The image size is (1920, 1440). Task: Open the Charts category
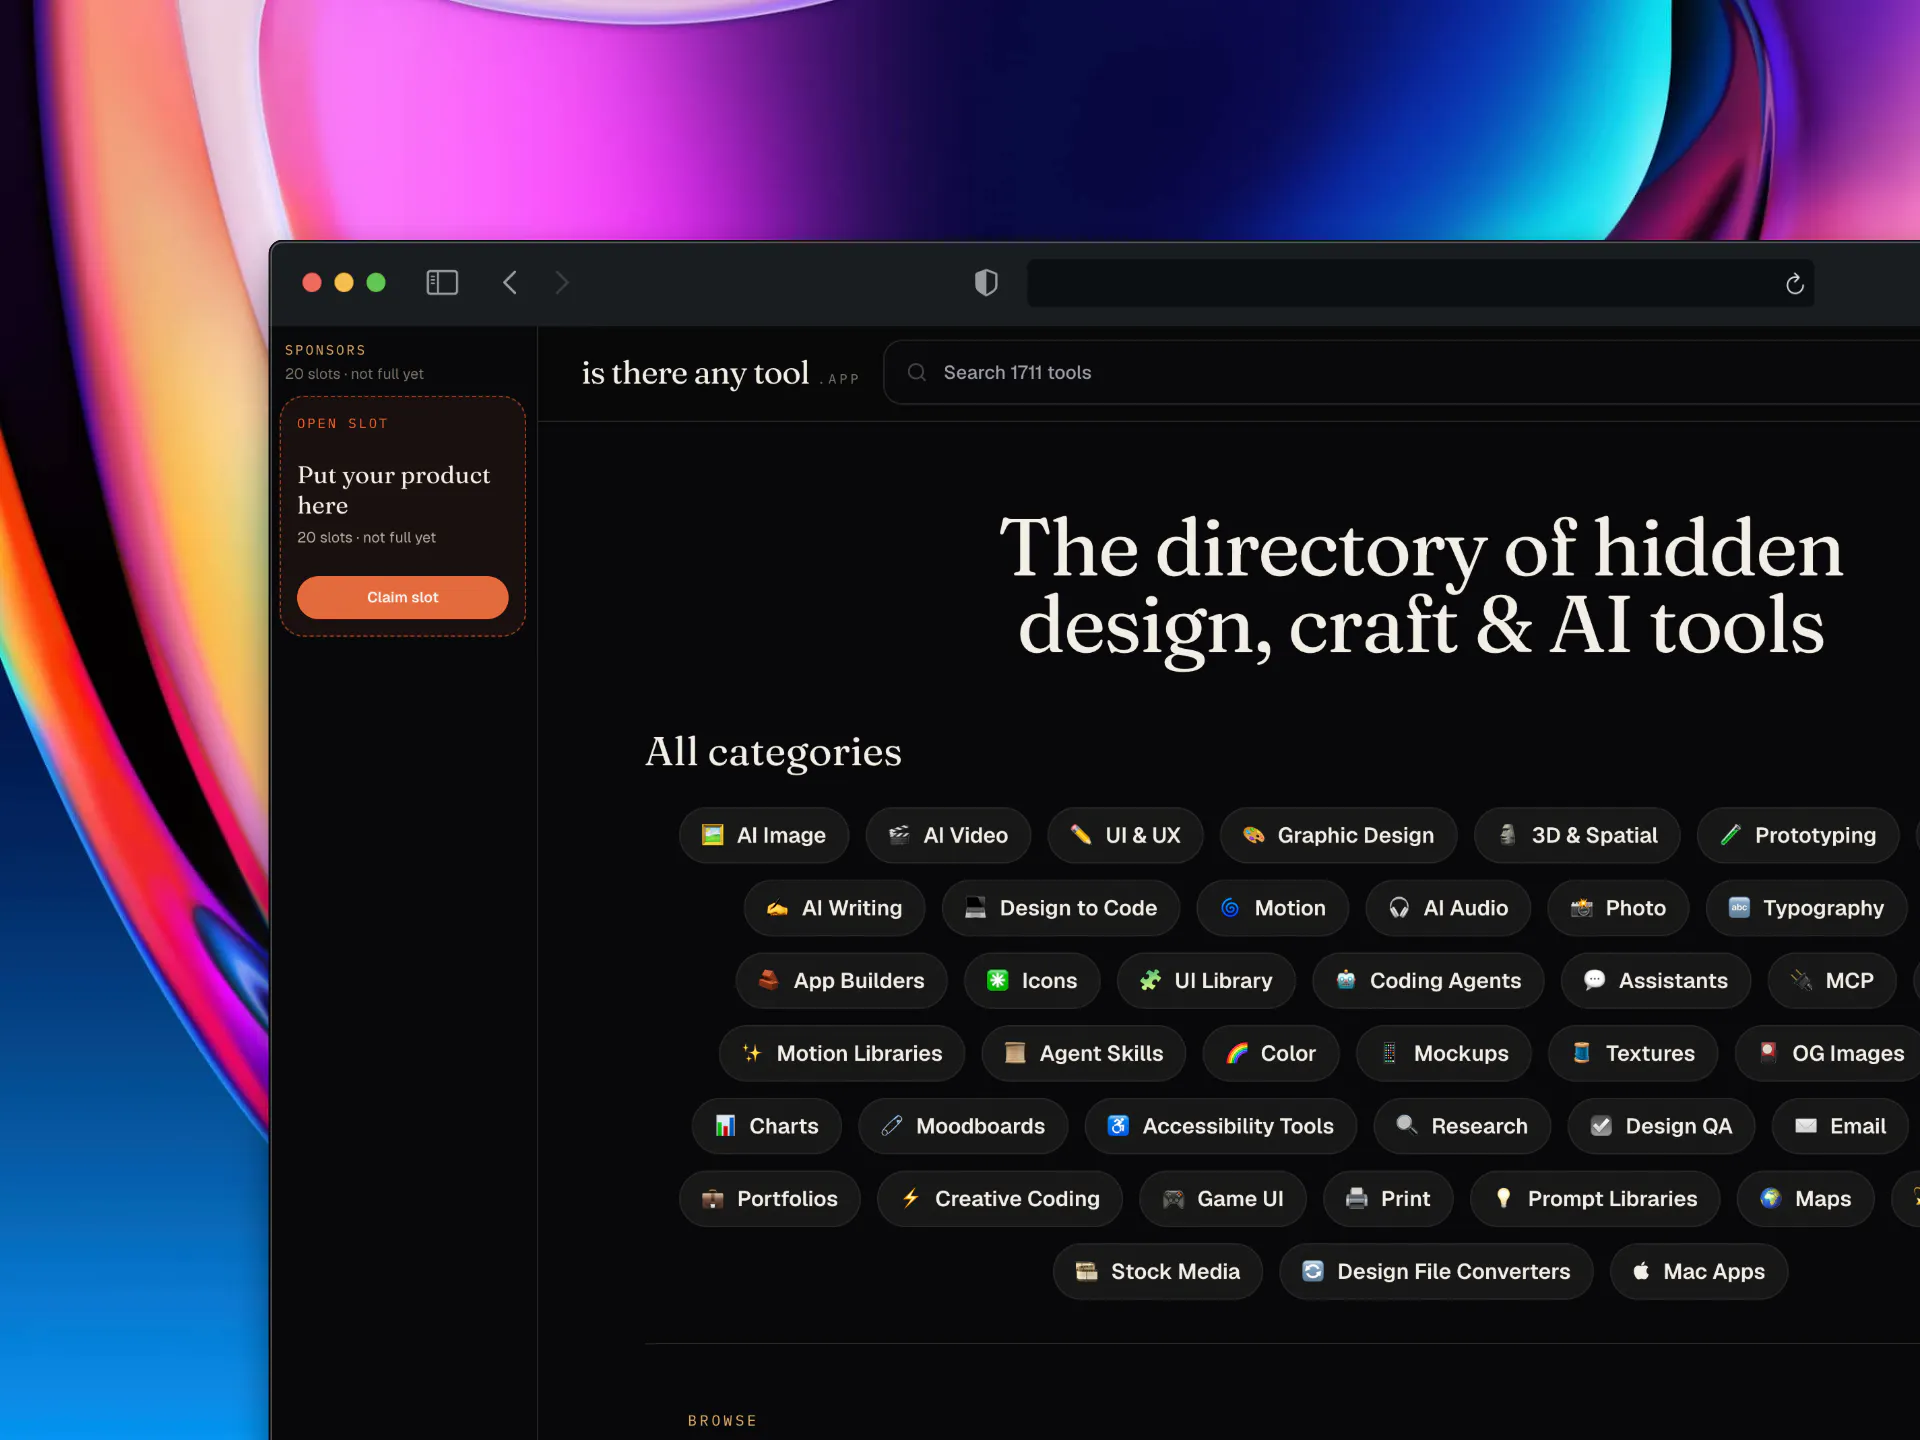[x=767, y=1126]
